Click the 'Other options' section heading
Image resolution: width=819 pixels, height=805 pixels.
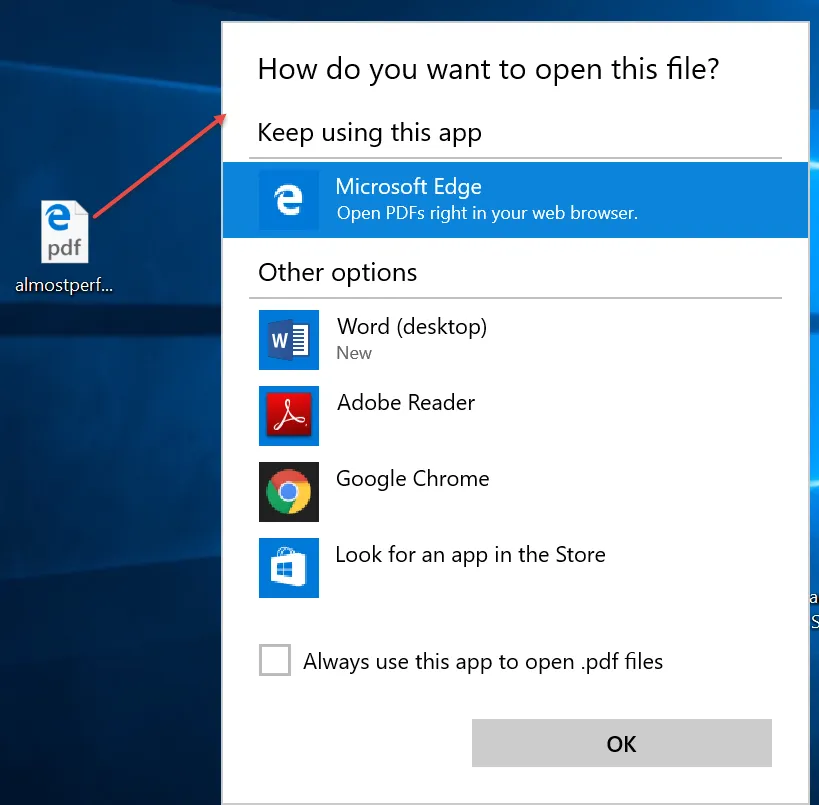click(x=337, y=273)
